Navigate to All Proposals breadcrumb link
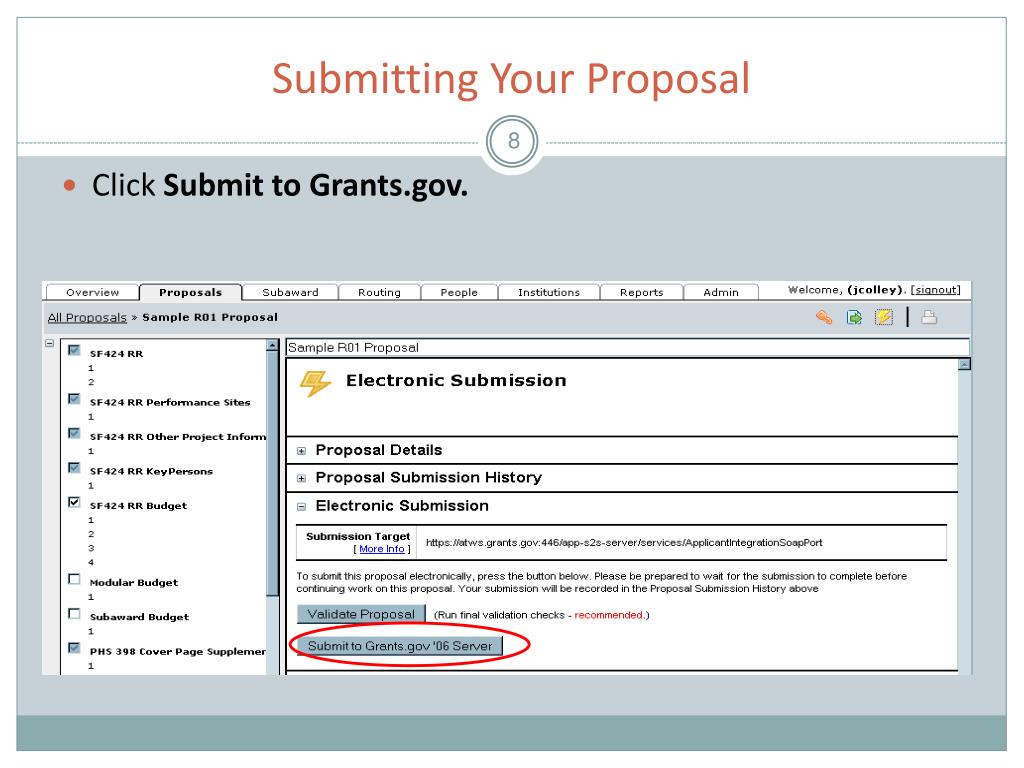1024x768 pixels. click(x=87, y=317)
